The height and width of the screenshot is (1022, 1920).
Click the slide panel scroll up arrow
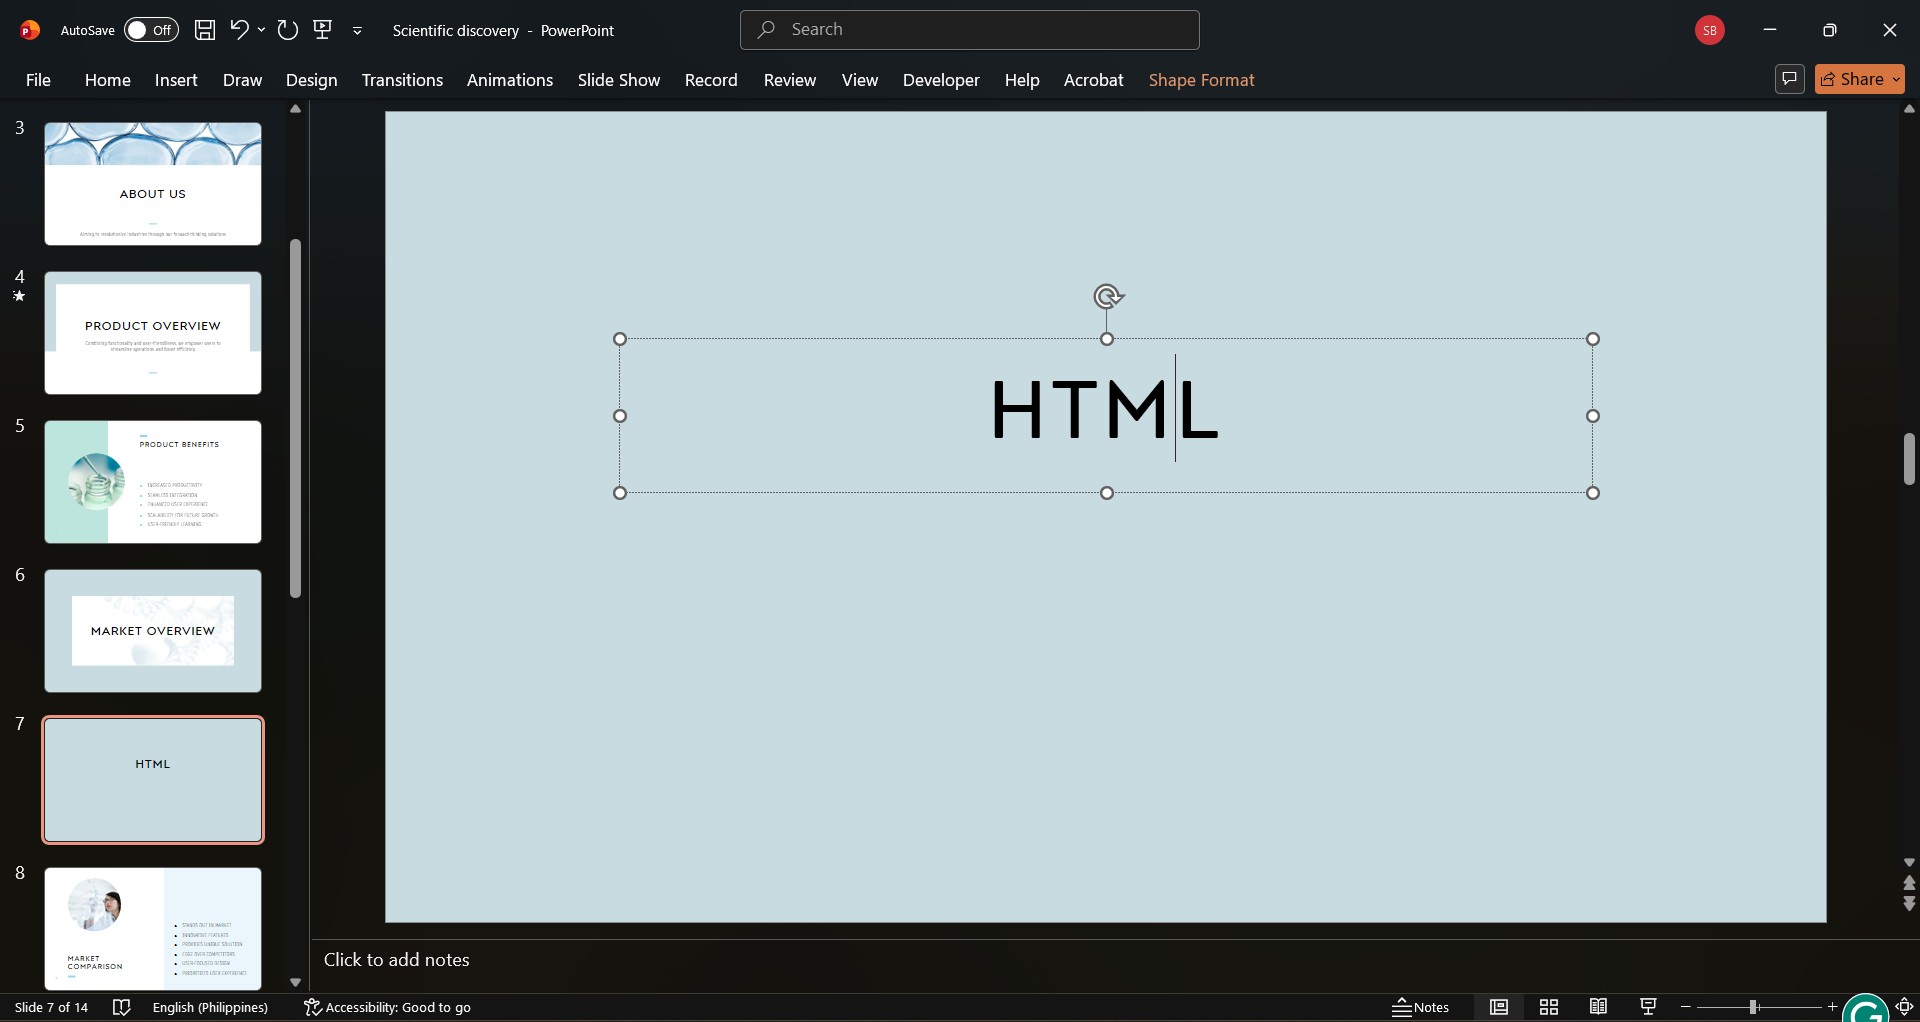click(x=295, y=109)
